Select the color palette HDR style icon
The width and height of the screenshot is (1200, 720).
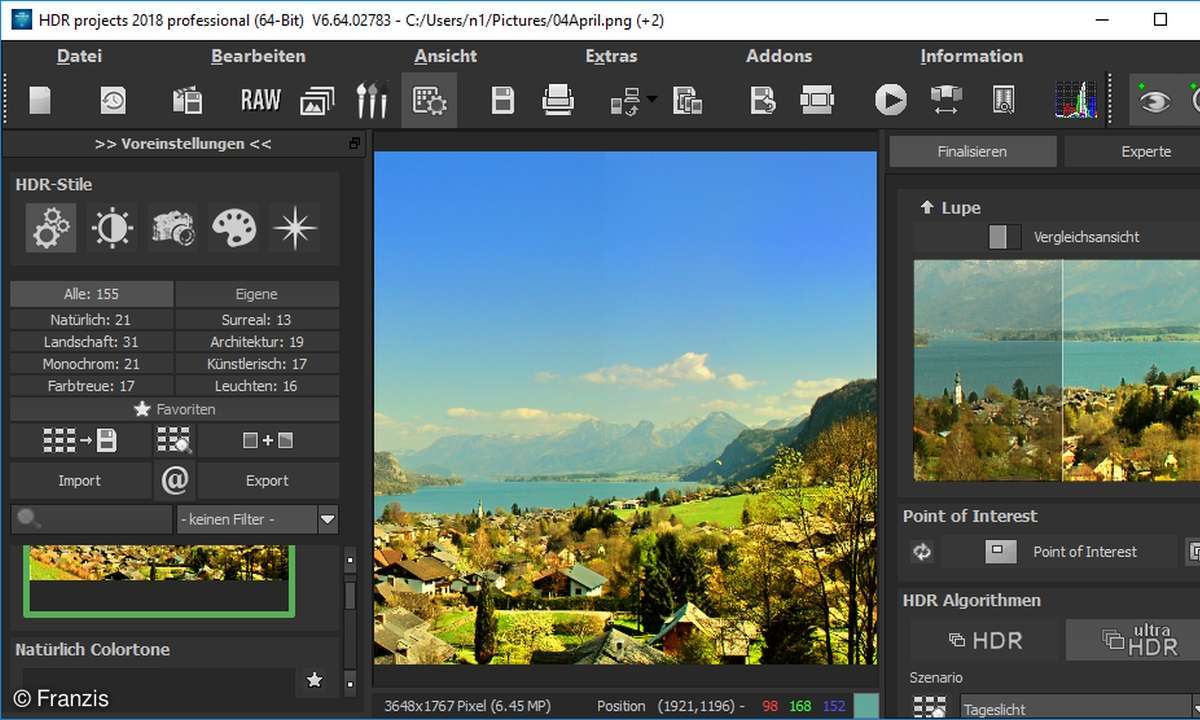pyautogui.click(x=234, y=228)
